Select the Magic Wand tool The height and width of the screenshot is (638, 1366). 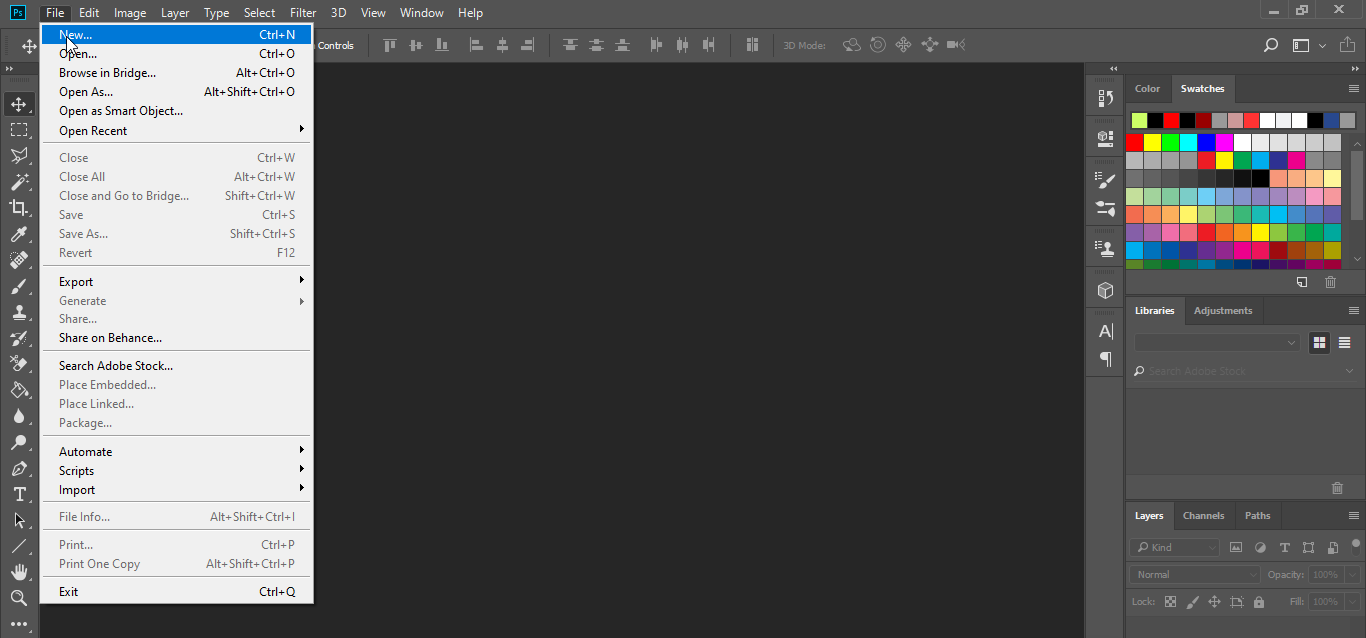tap(19, 182)
